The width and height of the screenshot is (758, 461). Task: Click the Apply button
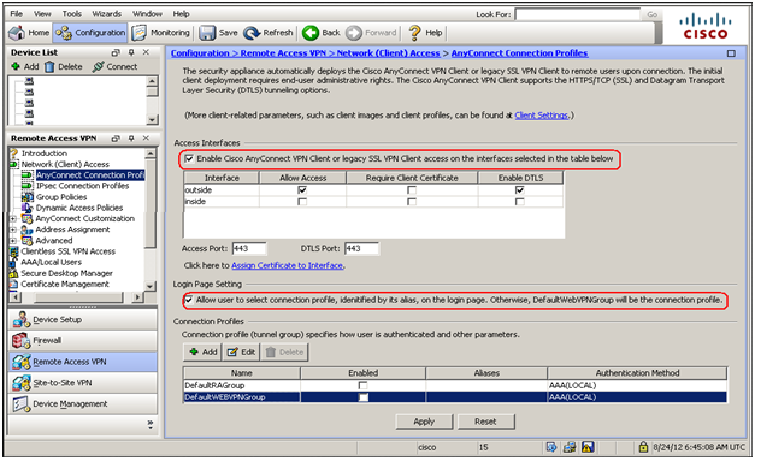click(424, 421)
